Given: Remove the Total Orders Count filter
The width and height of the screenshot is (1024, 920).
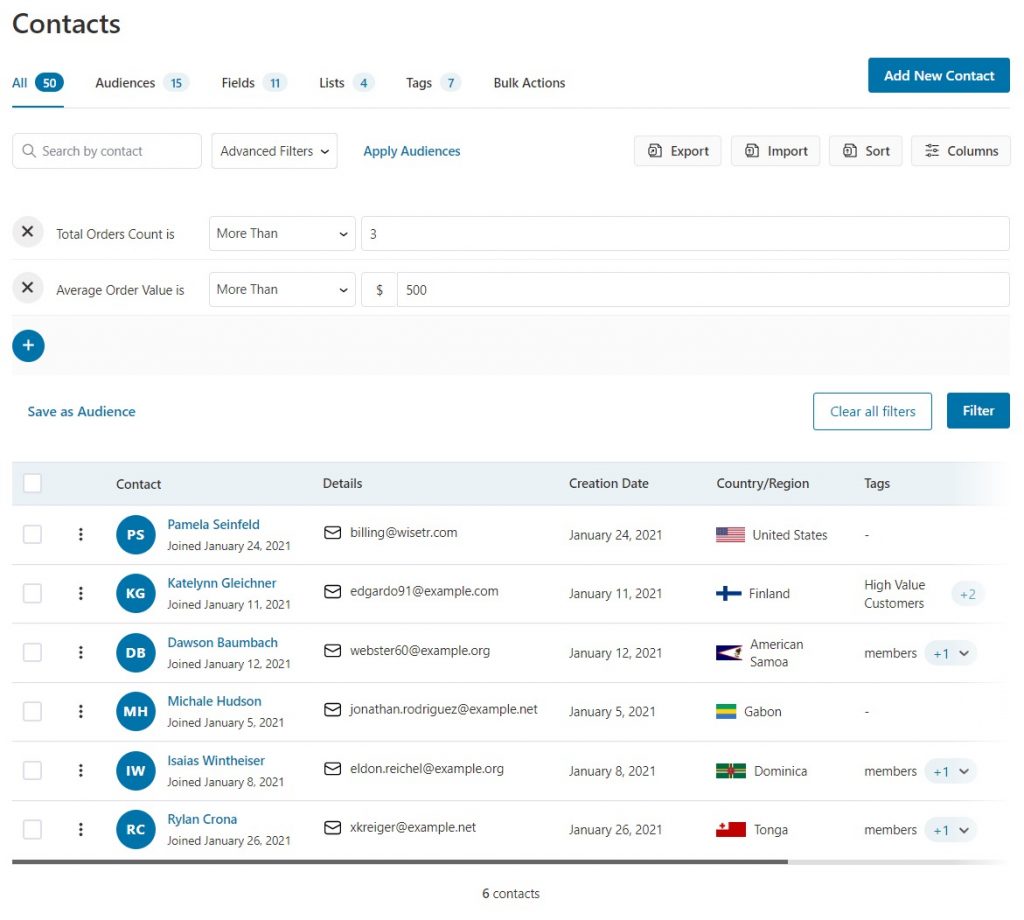Looking at the screenshot, I should point(27,232).
